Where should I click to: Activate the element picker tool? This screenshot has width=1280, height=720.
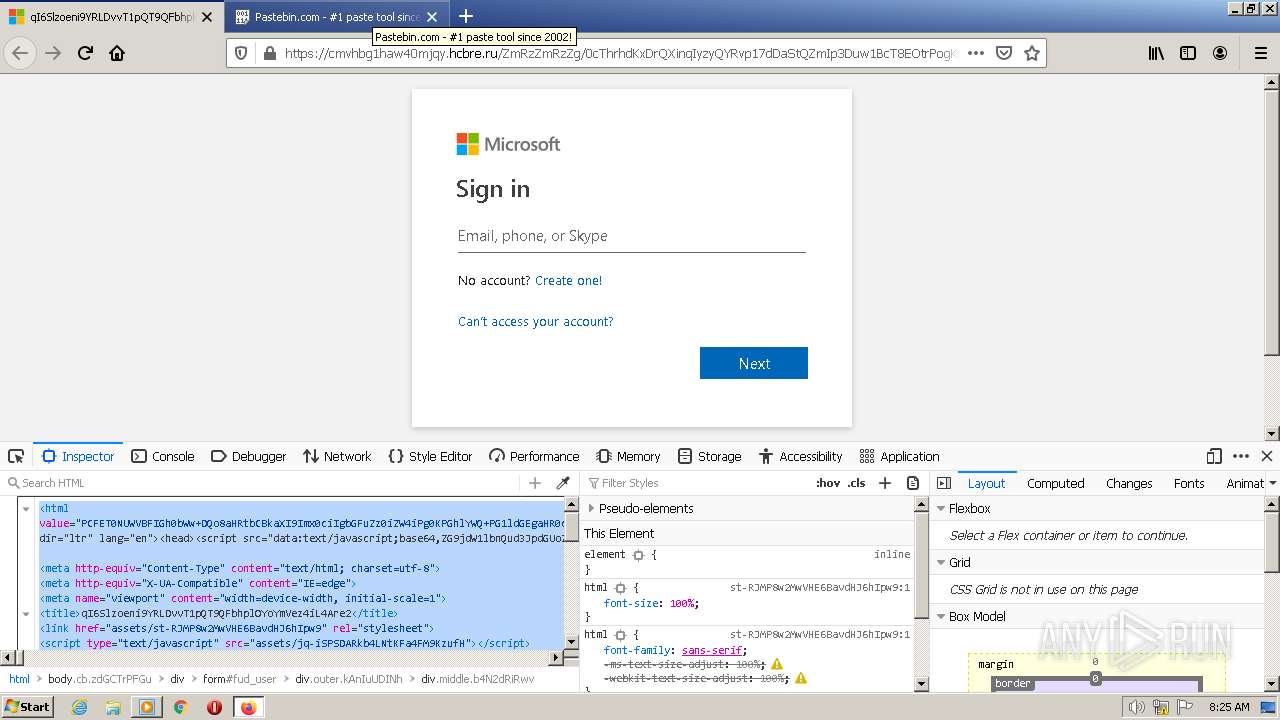[x=16, y=456]
